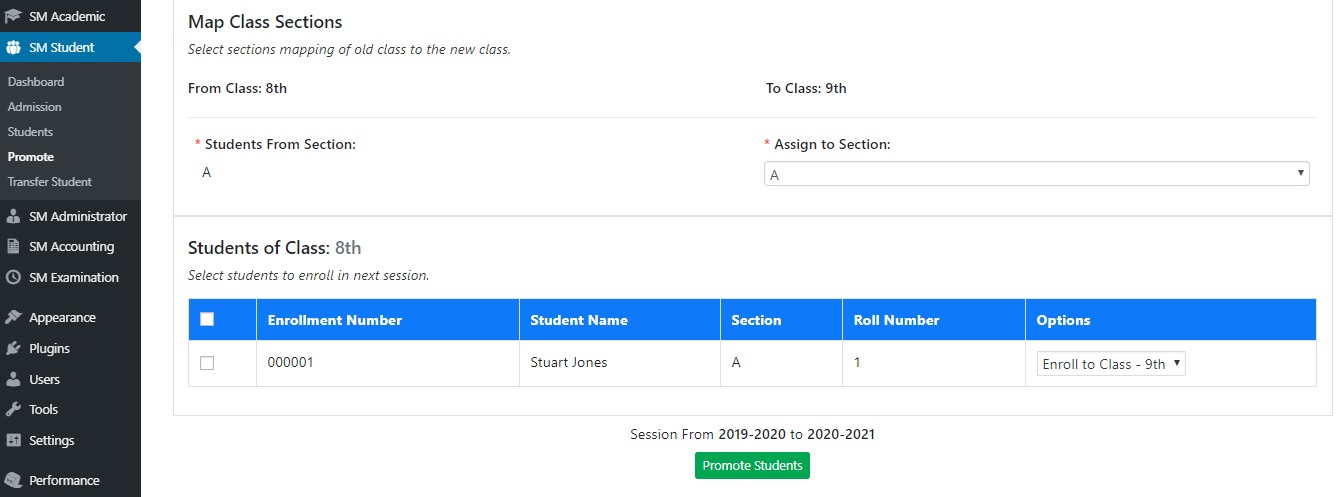The height and width of the screenshot is (497, 1341).
Task: Click the SM Accounting document icon
Action: click(x=13, y=247)
